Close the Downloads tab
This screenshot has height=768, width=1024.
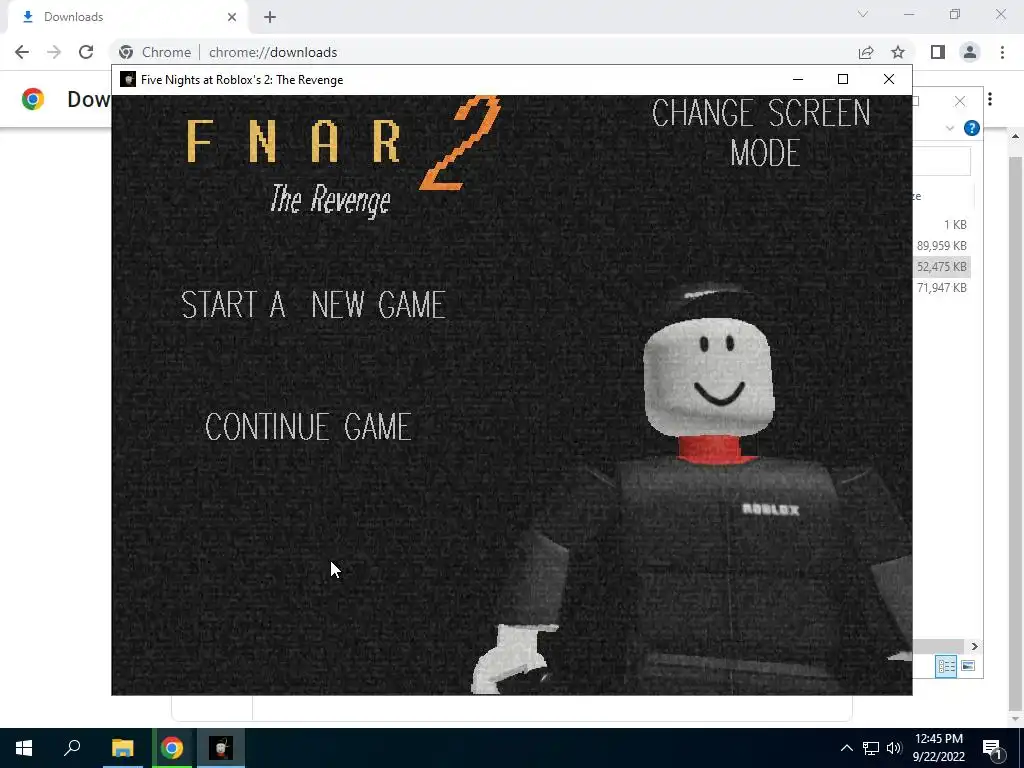(x=232, y=17)
